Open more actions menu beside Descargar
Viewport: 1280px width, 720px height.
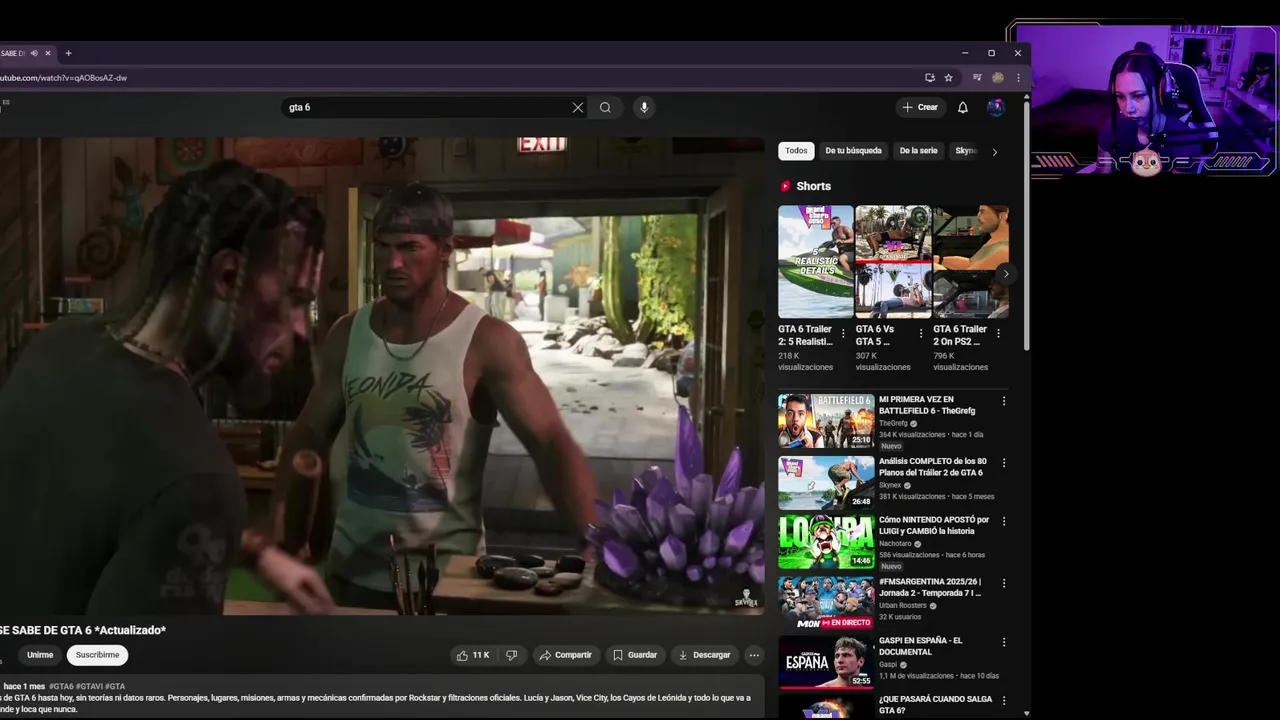tap(754, 655)
